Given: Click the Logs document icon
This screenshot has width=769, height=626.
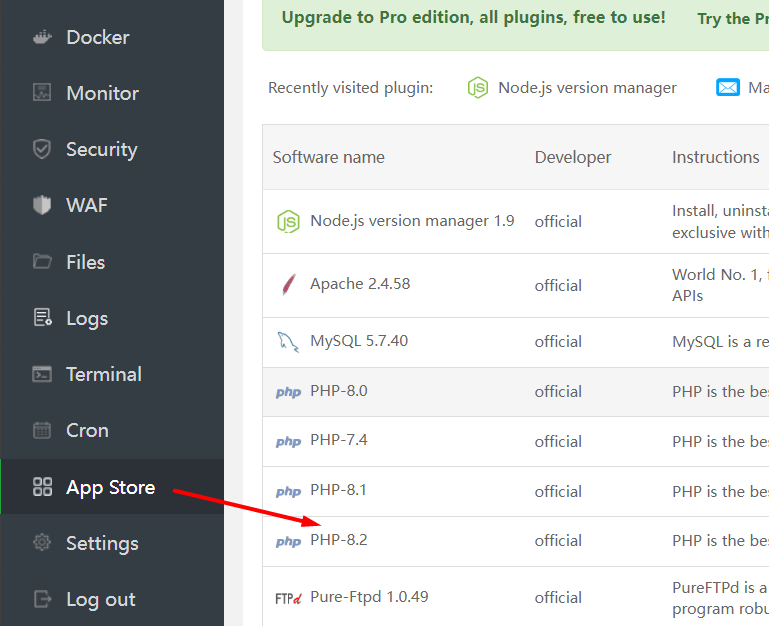Looking at the screenshot, I should 43,317.
